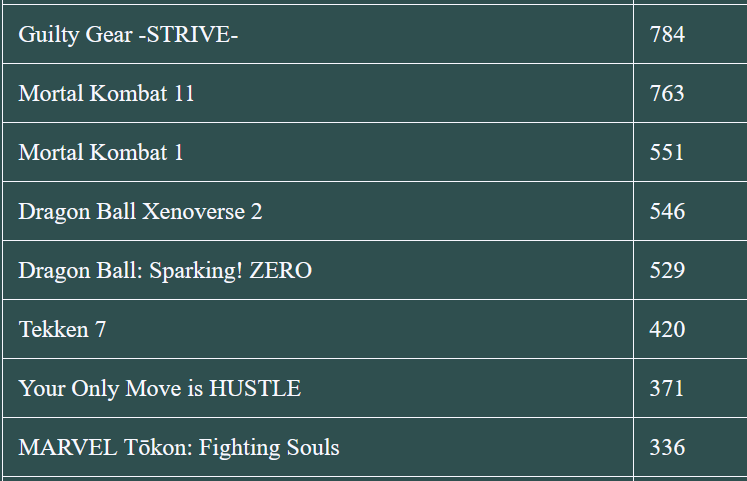
Task: Click Your Only Move is HUSTLE
Action: coord(160,389)
